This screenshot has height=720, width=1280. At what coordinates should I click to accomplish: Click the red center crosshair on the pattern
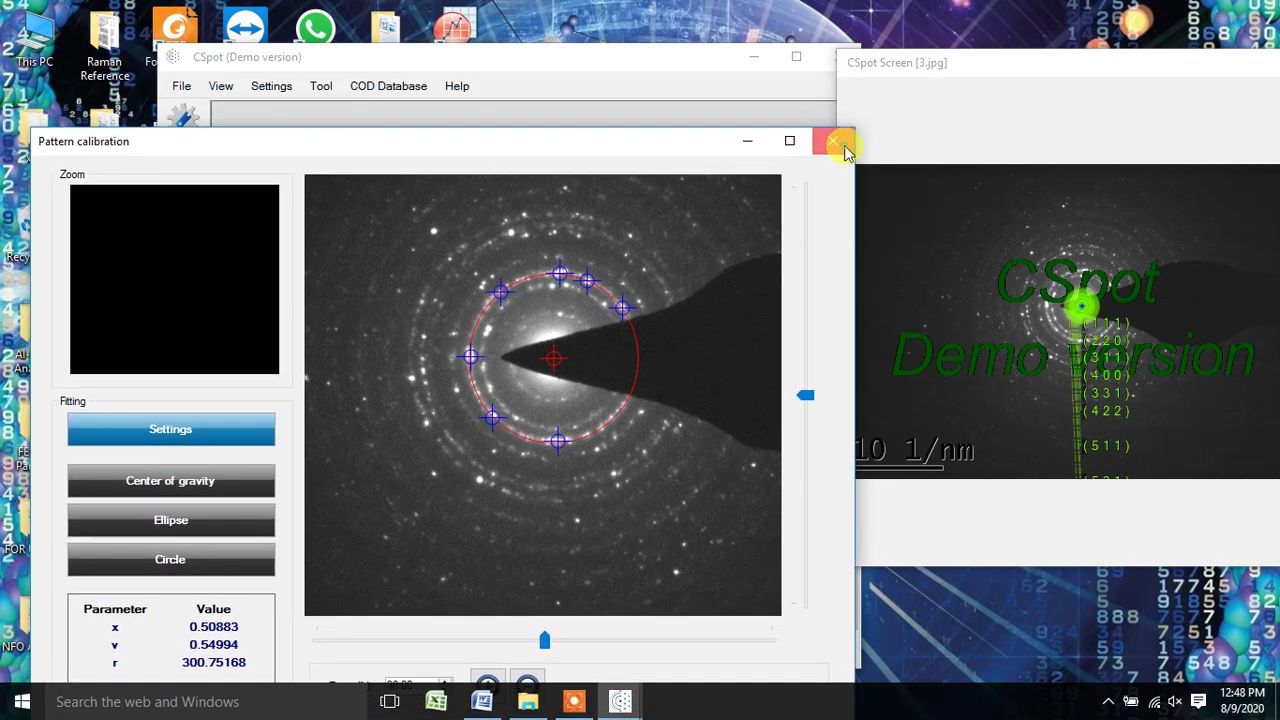point(554,358)
